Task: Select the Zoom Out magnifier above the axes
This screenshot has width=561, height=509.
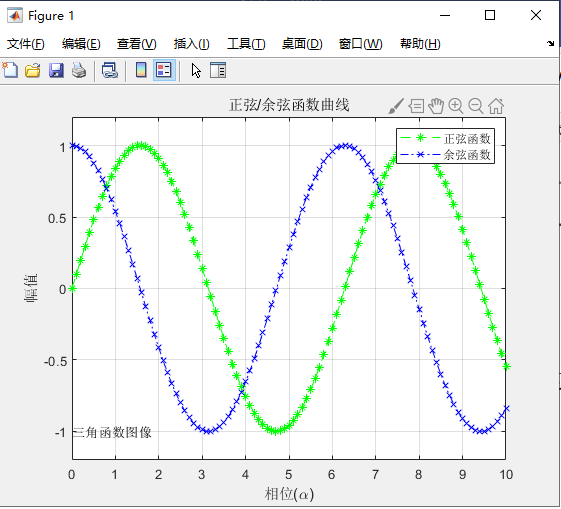Action: pos(476,106)
